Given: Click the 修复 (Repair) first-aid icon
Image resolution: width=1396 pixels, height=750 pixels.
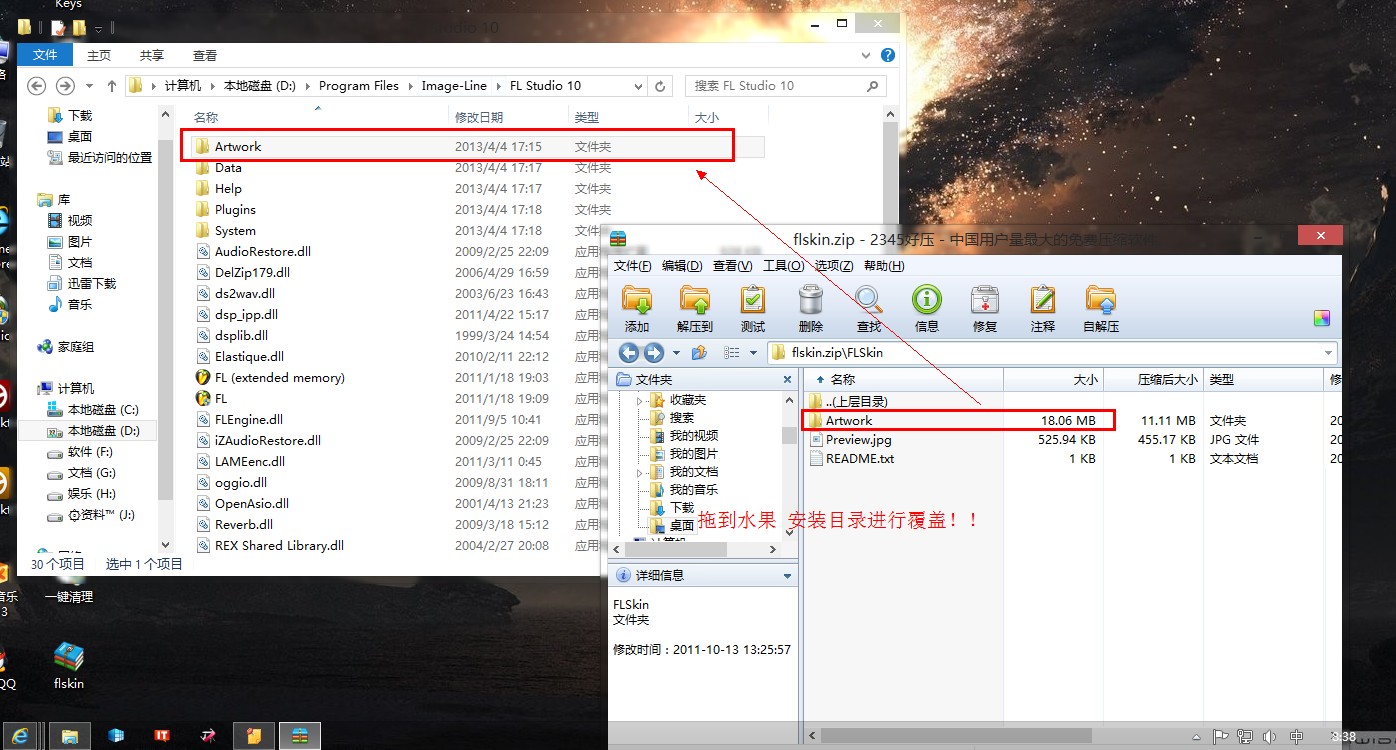Looking at the screenshot, I should pyautogui.click(x=984, y=299).
